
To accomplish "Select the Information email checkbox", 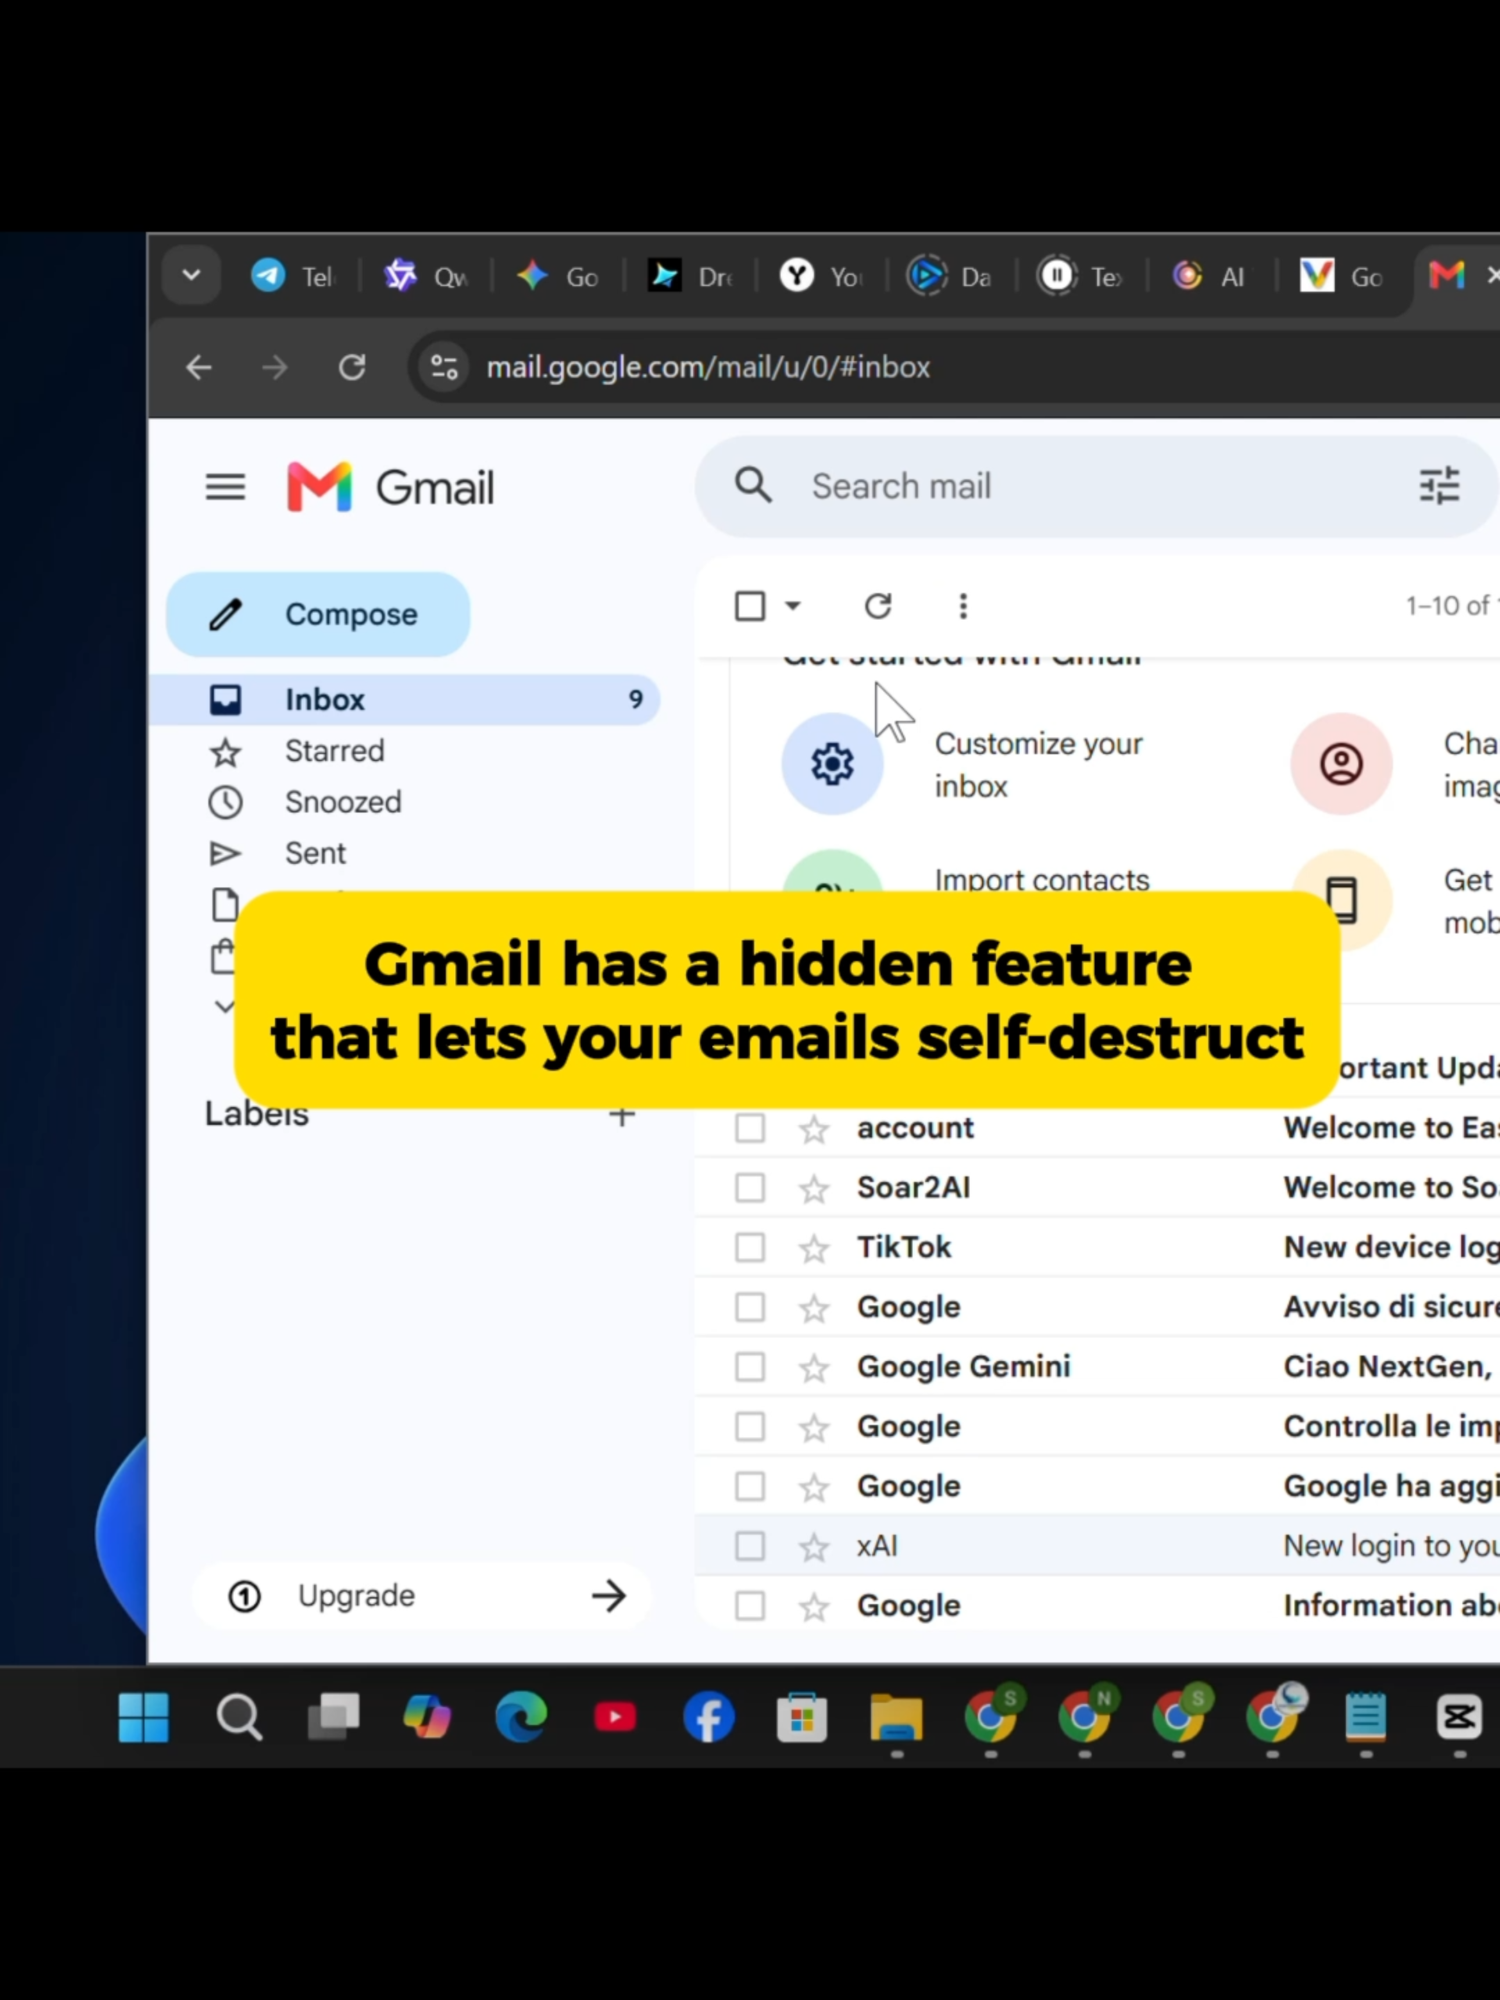I will pyautogui.click(x=750, y=1606).
